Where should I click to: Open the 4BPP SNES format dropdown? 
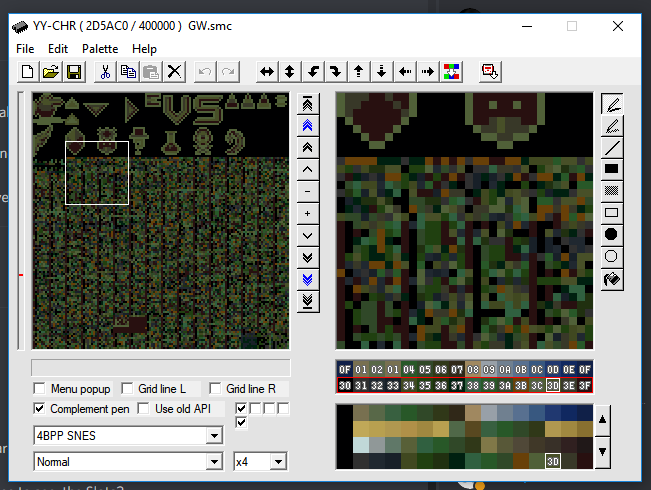pos(214,436)
